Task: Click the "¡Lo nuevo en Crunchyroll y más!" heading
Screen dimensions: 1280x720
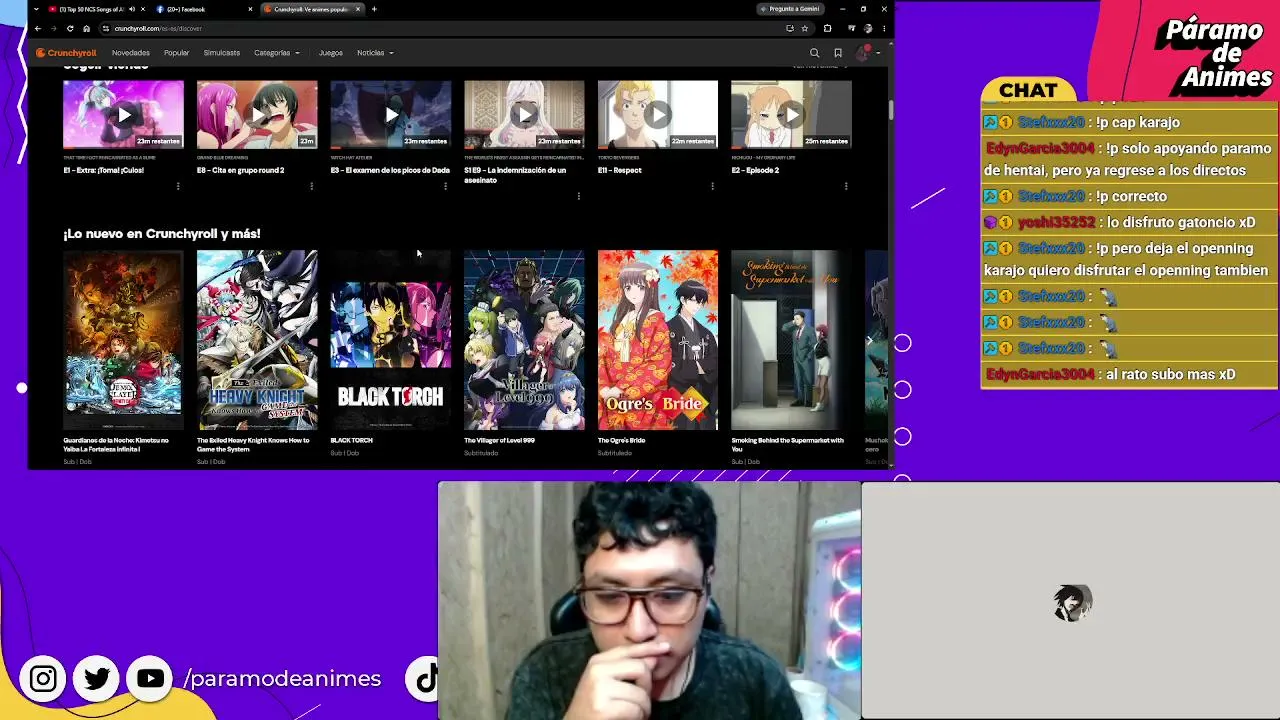Action: click(162, 234)
